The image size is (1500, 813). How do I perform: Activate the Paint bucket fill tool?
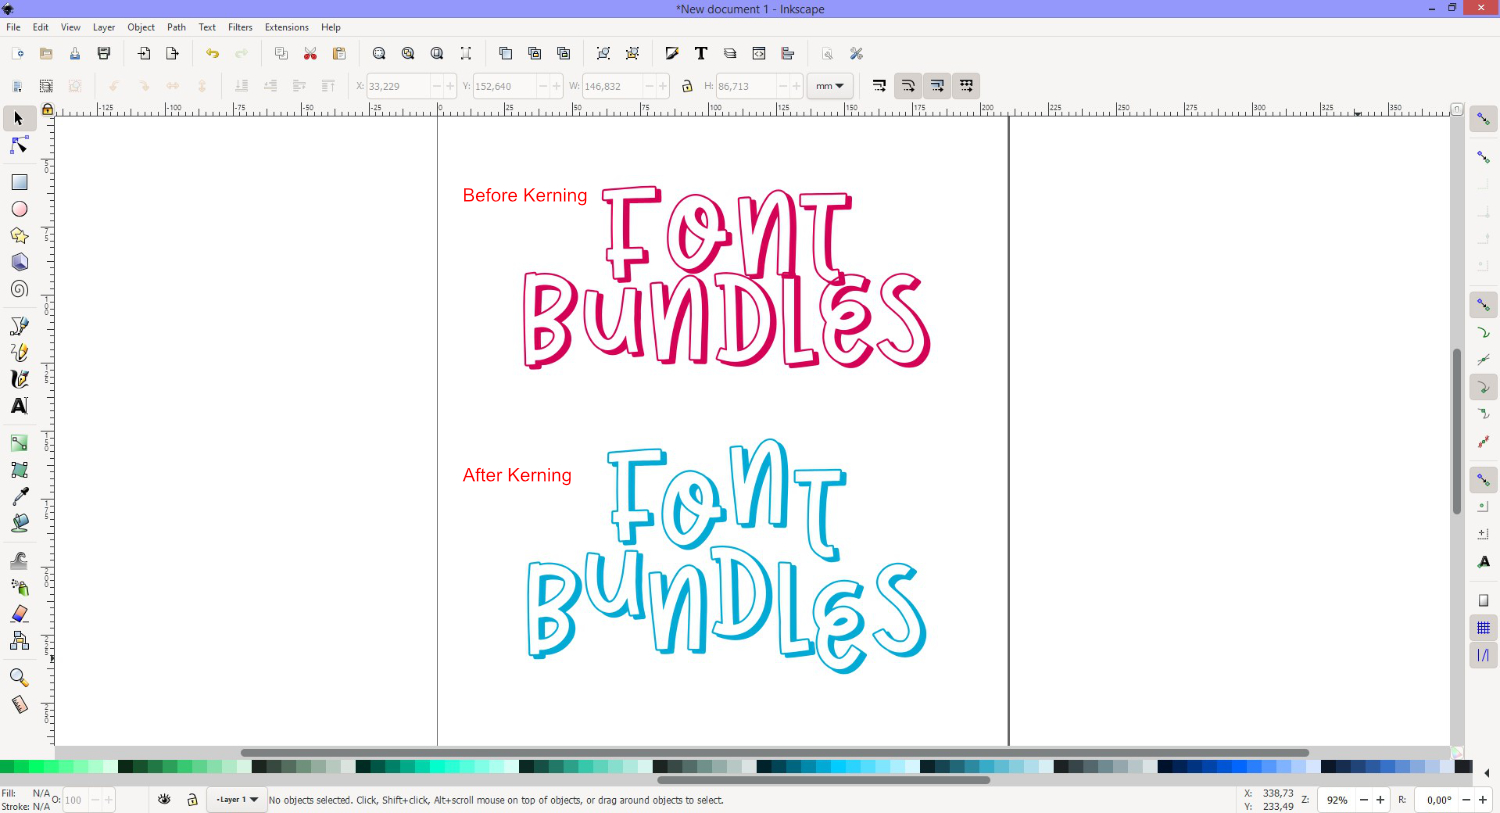point(19,523)
